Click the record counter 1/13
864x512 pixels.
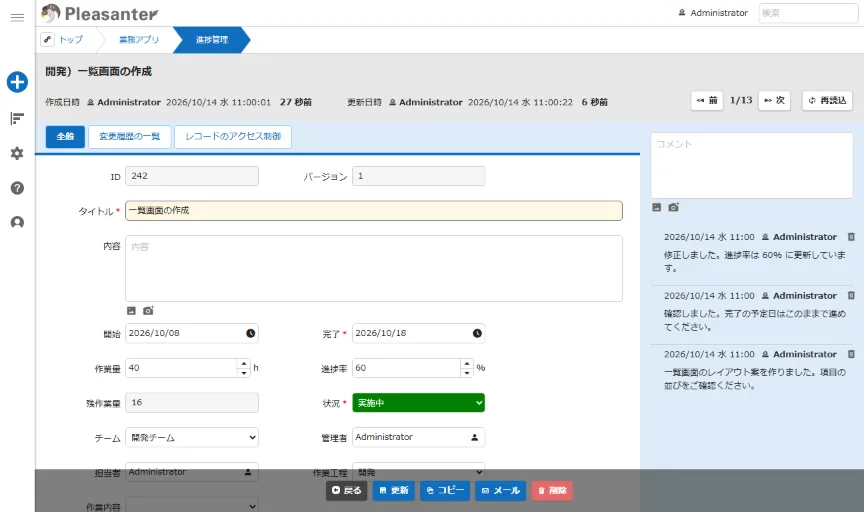[x=741, y=100]
